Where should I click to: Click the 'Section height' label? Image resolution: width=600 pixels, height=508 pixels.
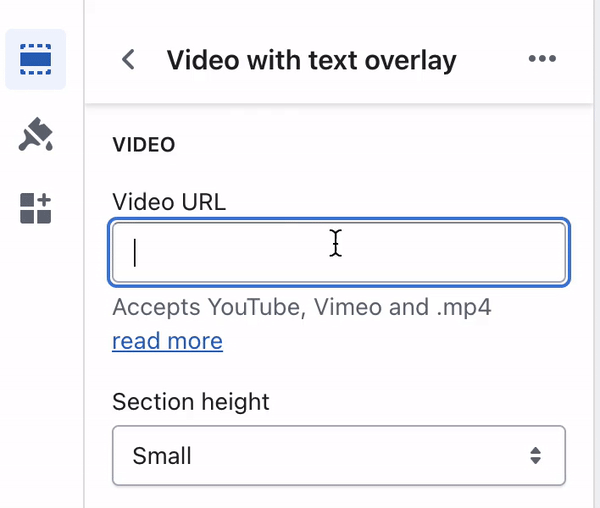tap(191, 402)
